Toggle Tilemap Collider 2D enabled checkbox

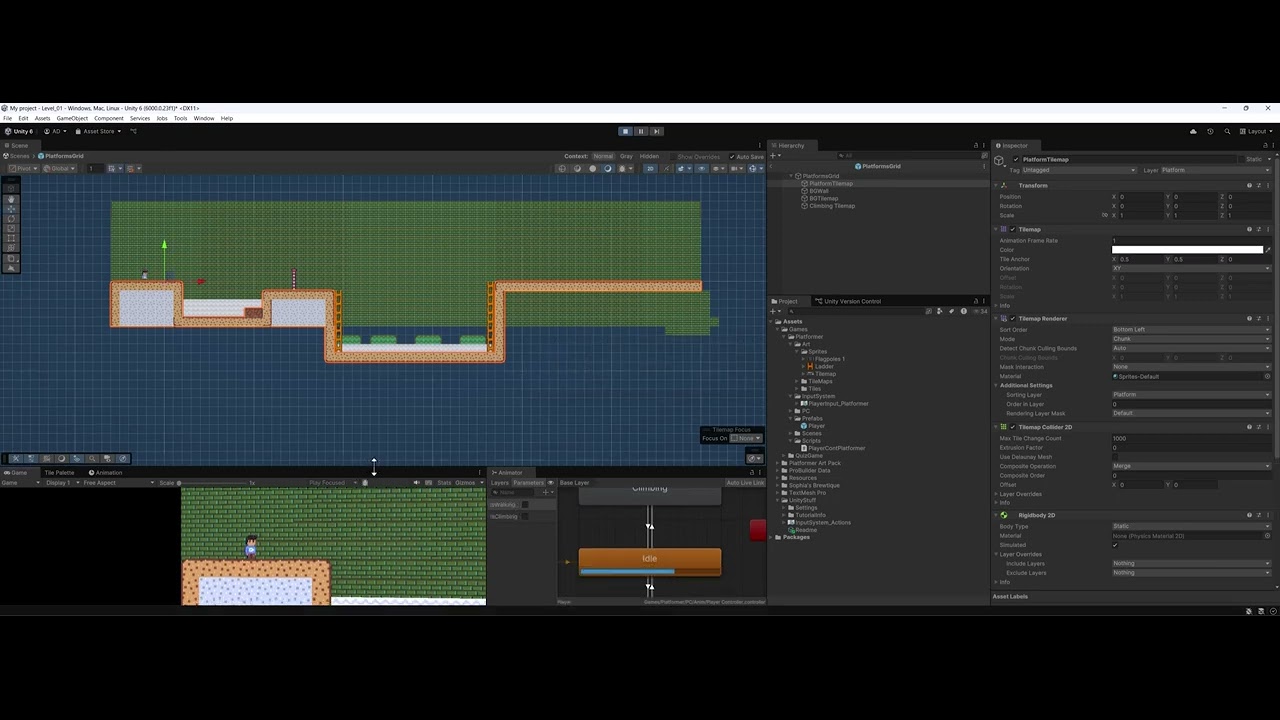tap(1011, 427)
